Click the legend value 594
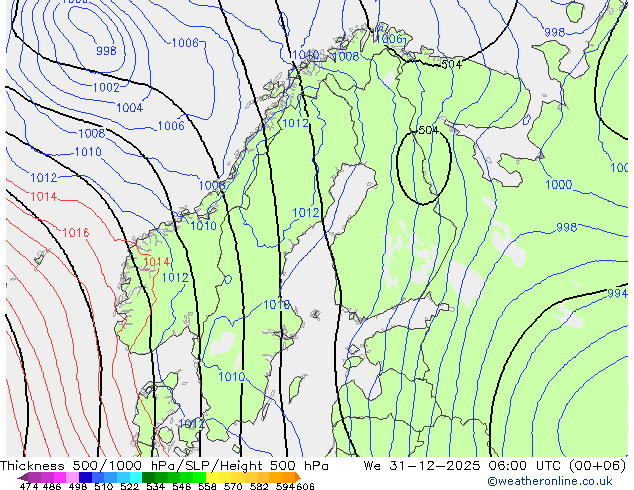The width and height of the screenshot is (634, 490). [x=285, y=486]
